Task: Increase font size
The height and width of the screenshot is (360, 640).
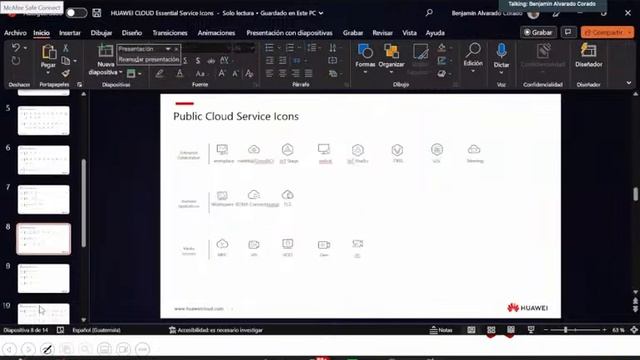Action: 222,73
